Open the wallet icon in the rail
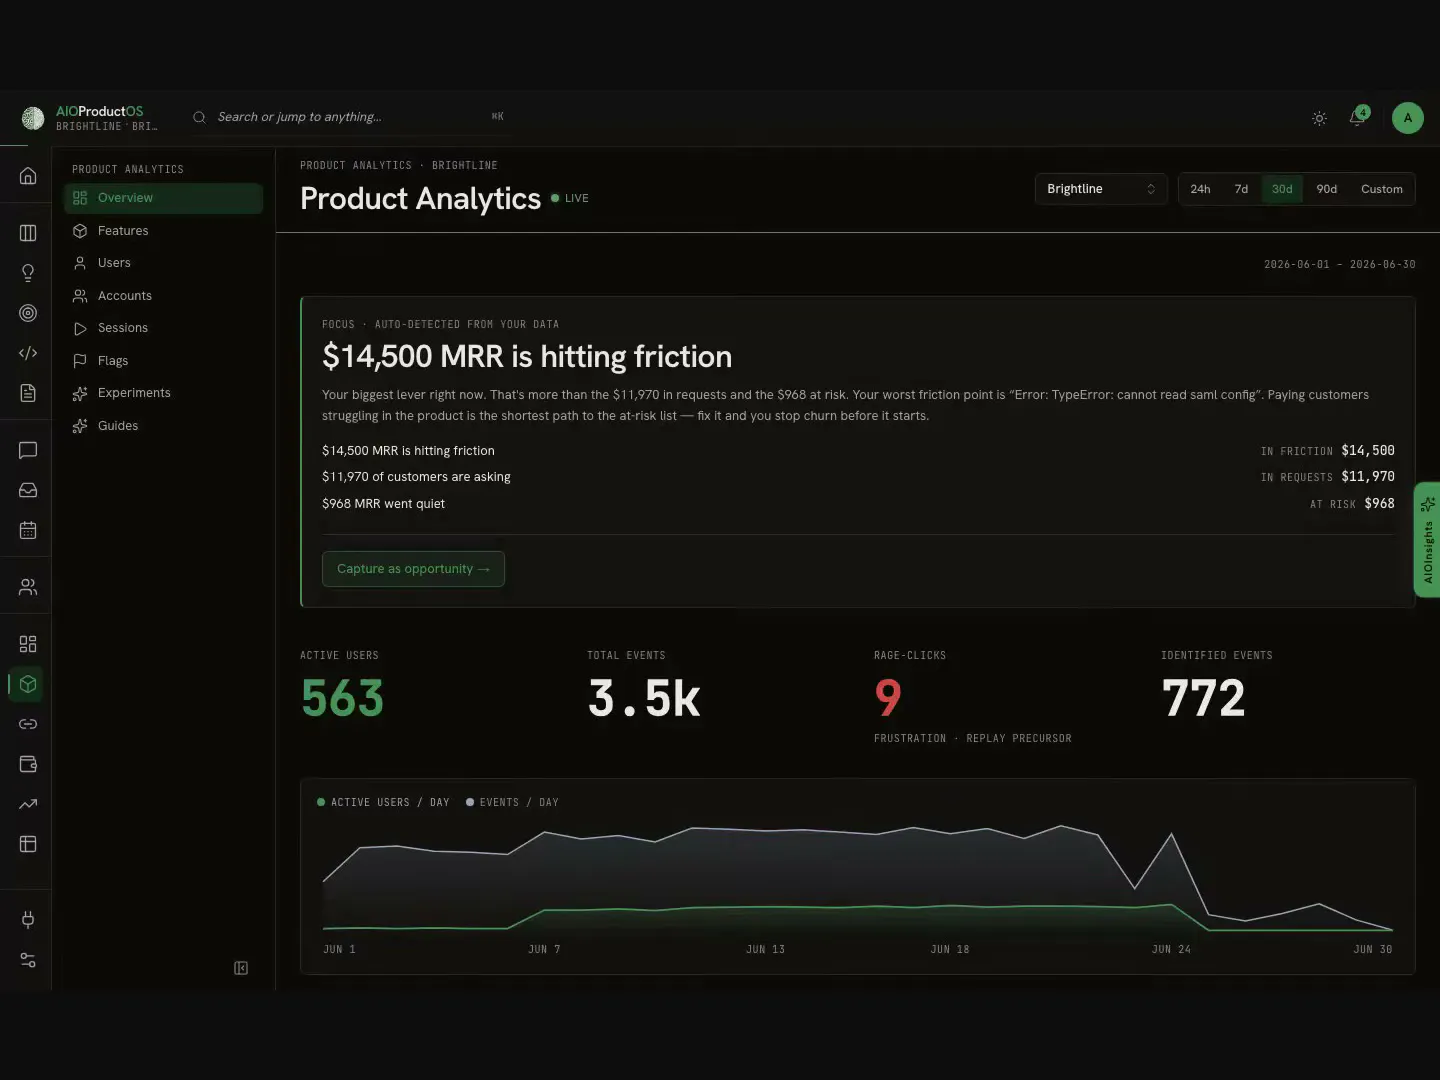Screen dimensions: 1440x1080 (x=28, y=764)
